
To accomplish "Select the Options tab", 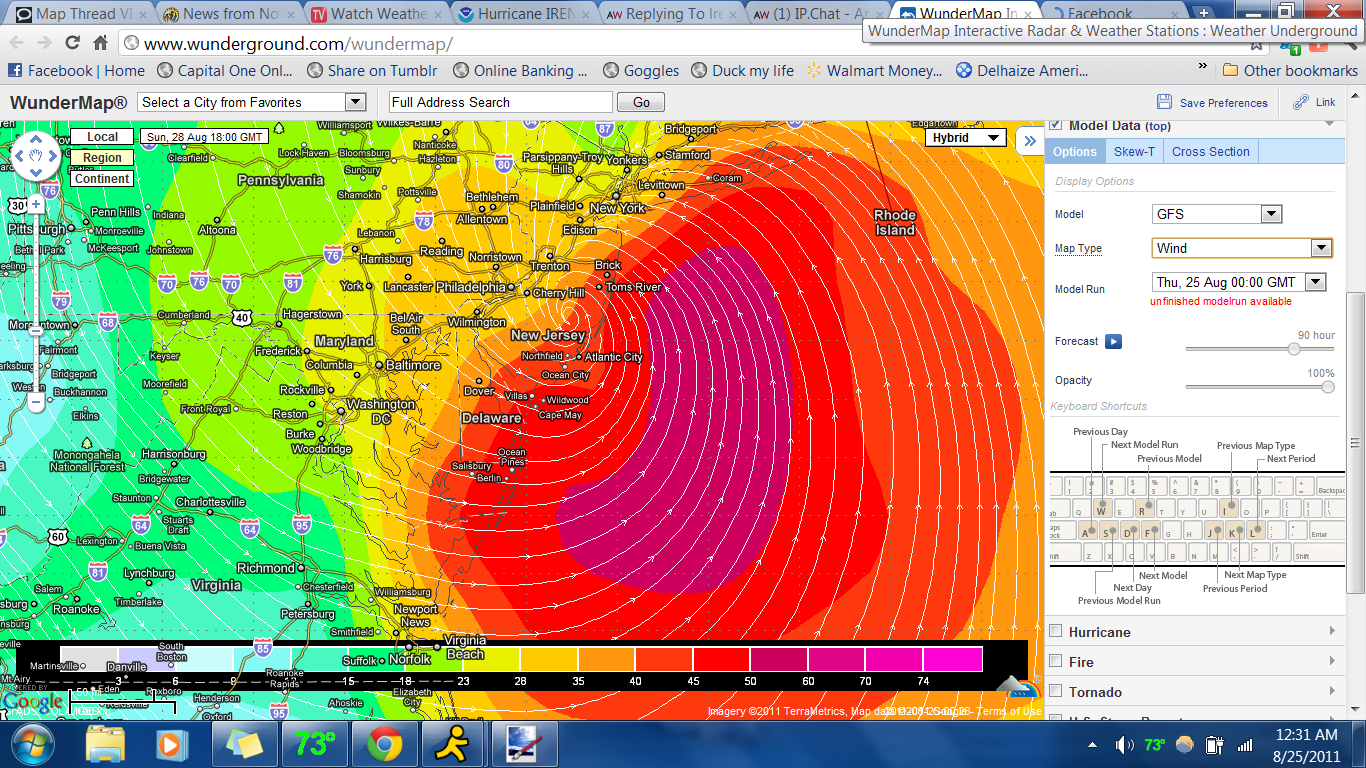I will click(1075, 152).
